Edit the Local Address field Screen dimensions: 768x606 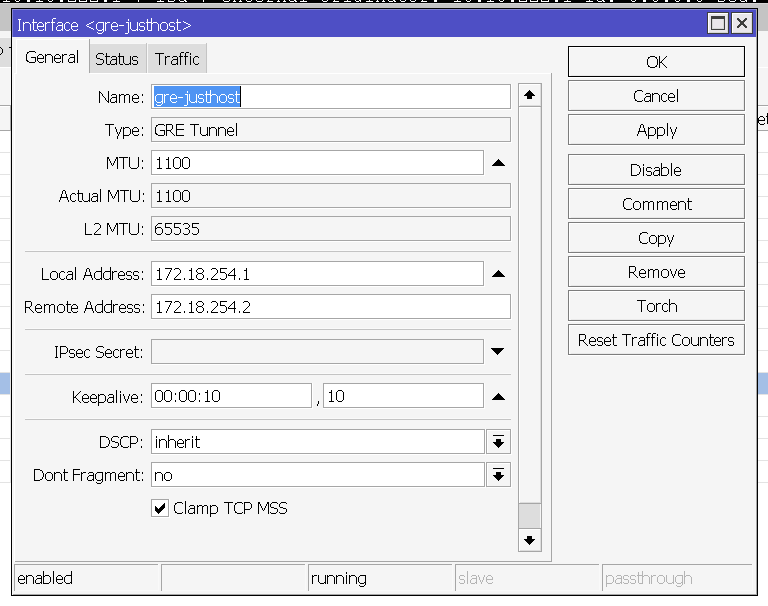(x=317, y=274)
